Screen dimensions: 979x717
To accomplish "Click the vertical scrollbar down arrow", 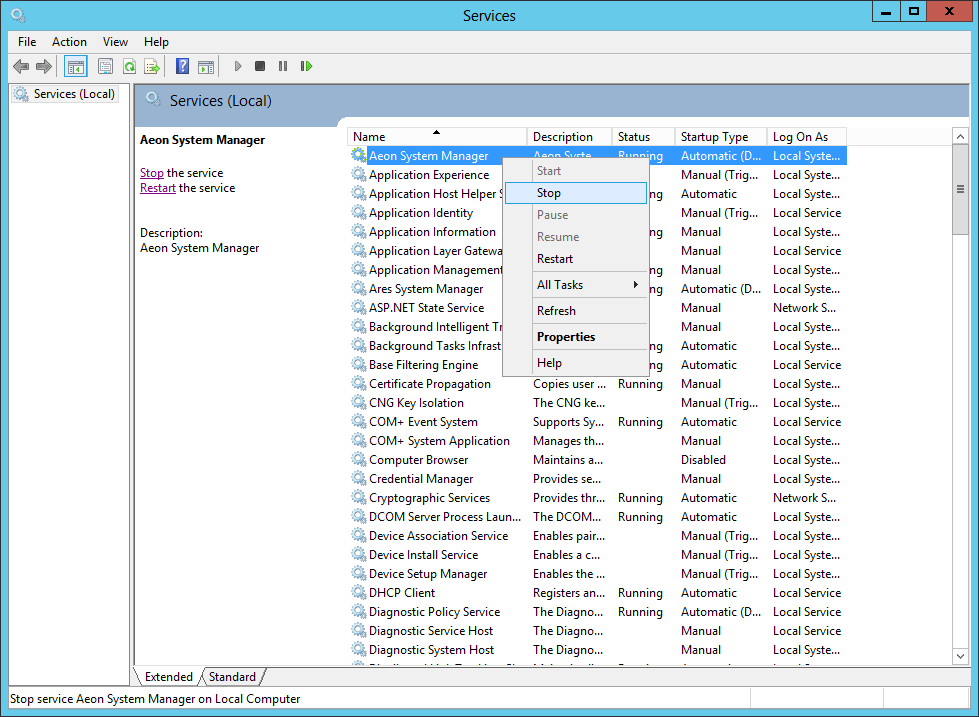I will [x=960, y=656].
